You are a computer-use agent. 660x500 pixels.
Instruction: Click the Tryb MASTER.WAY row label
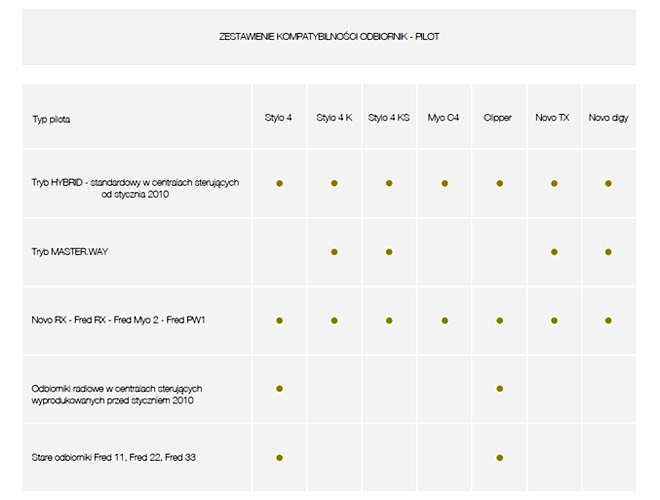(x=70, y=252)
